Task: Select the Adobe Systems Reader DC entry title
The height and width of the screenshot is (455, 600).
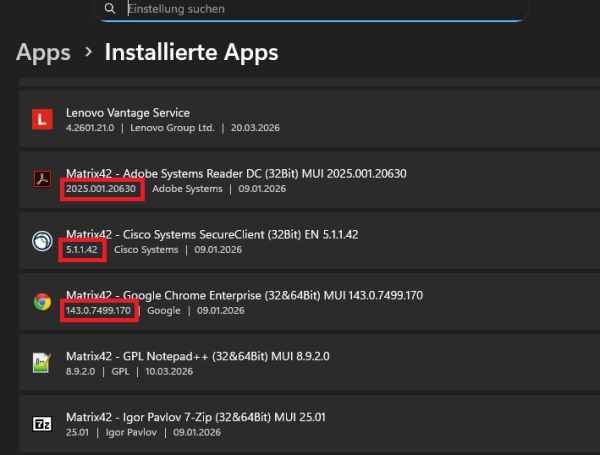Action: pos(236,173)
